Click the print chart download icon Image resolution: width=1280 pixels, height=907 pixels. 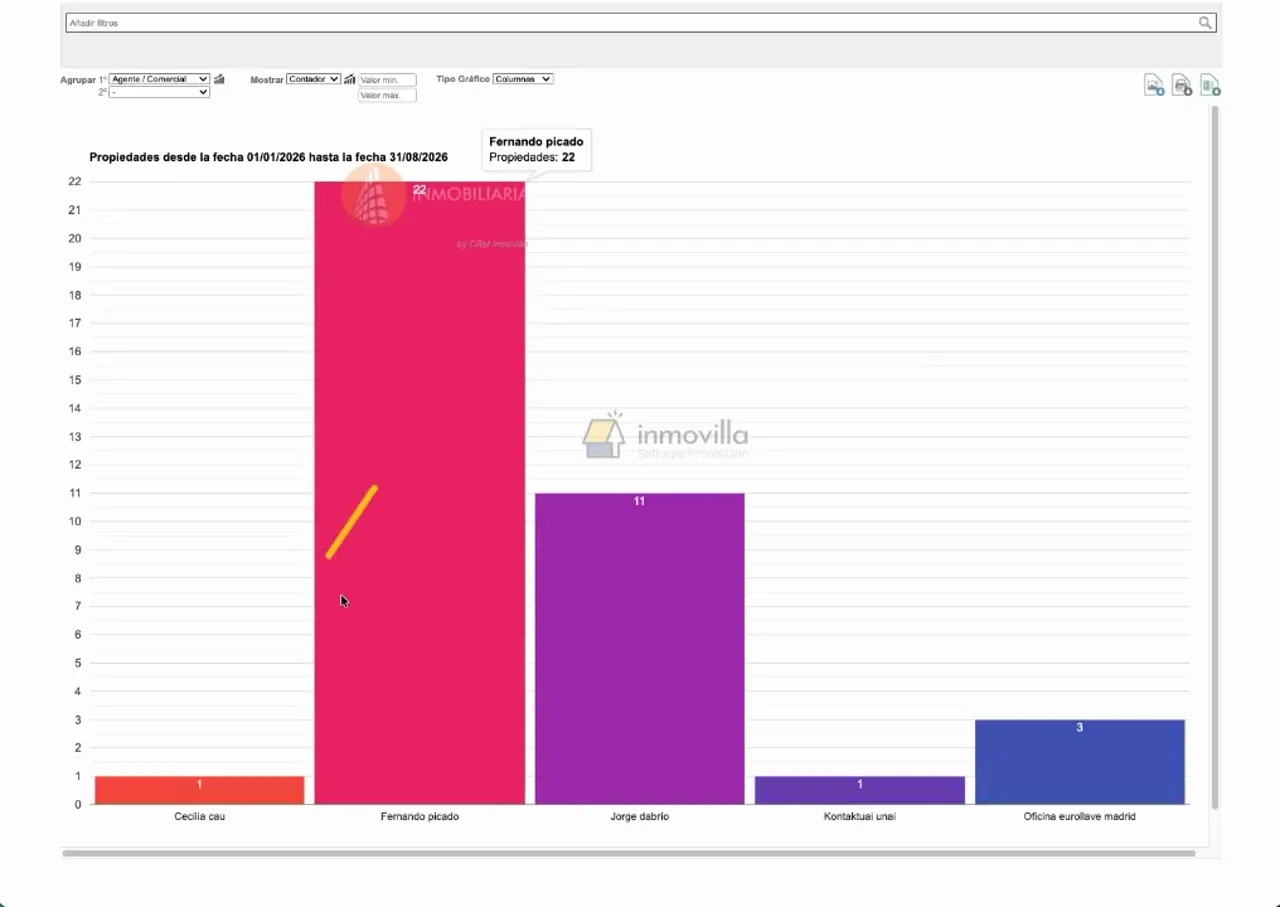(x=1182, y=85)
